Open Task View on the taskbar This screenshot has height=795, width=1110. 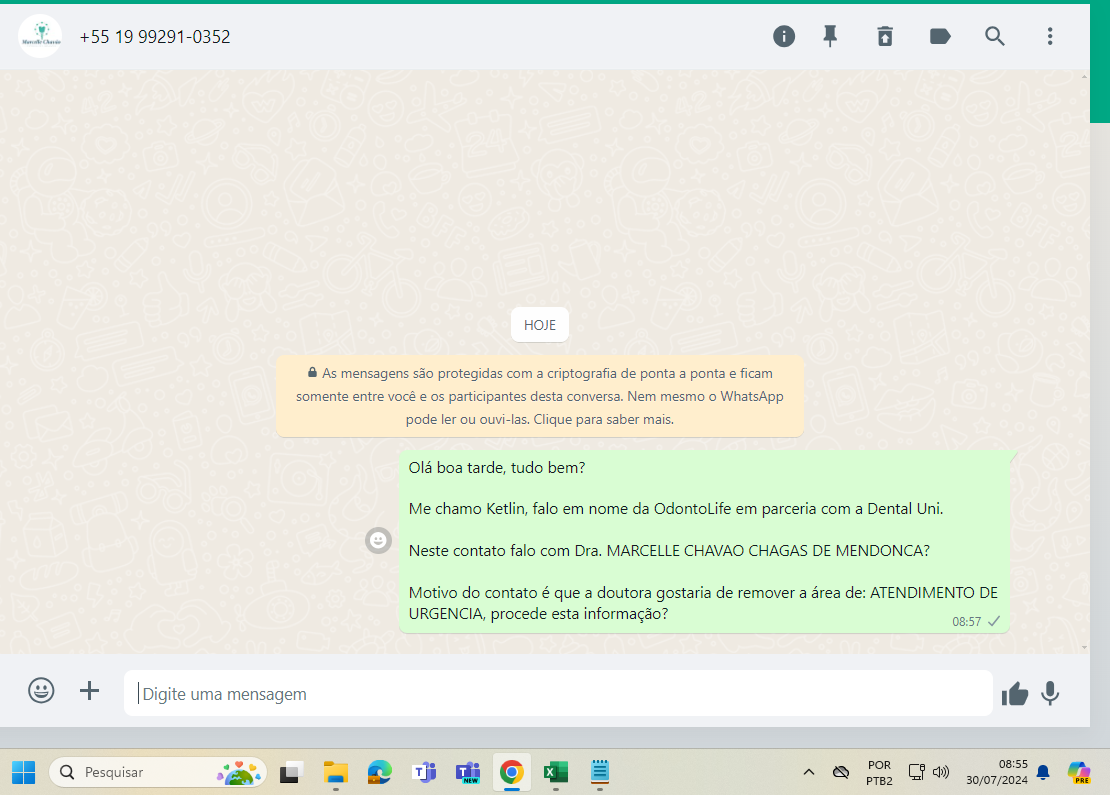tap(291, 772)
